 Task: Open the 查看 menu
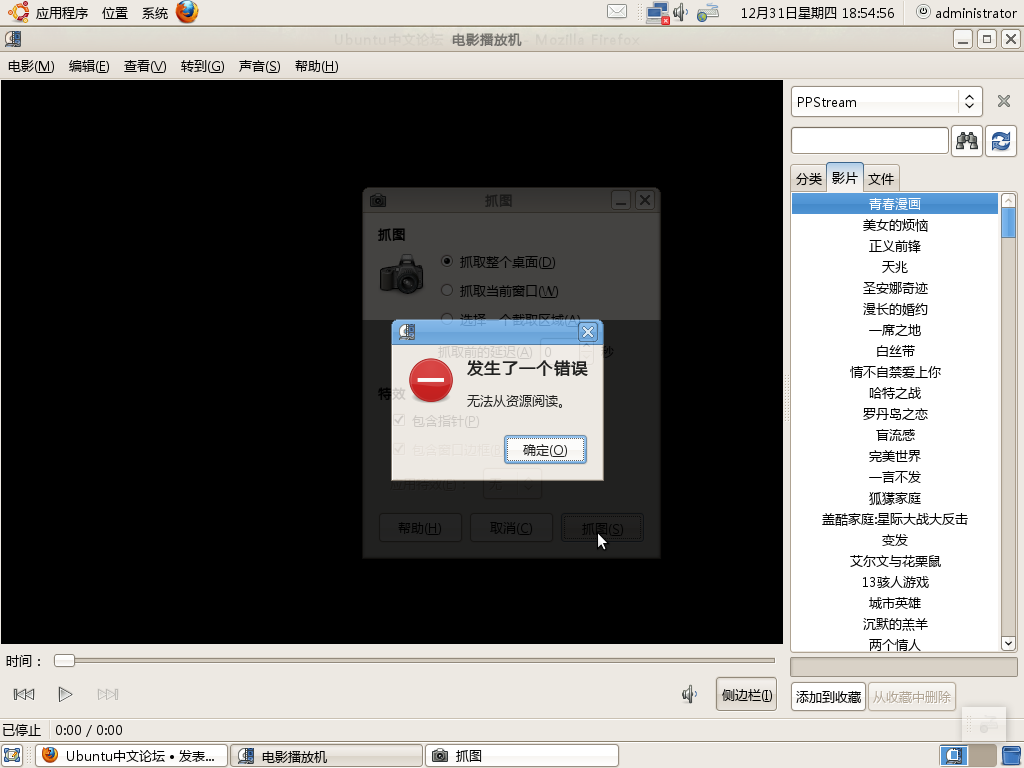point(145,66)
